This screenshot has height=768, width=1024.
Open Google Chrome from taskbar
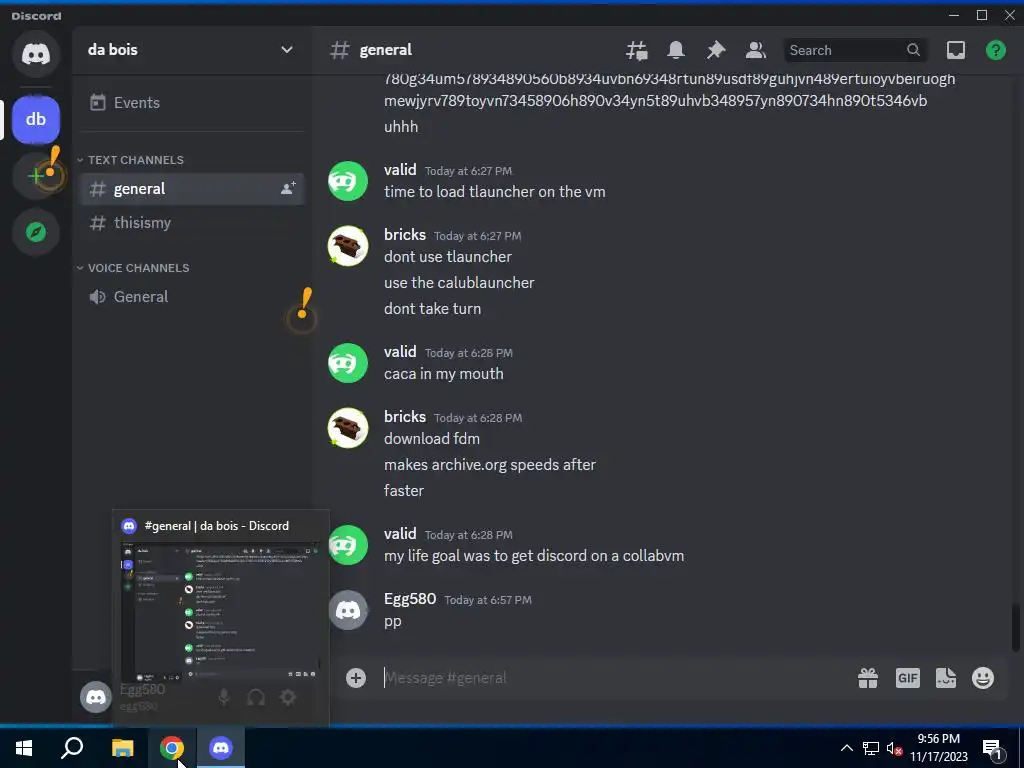172,748
